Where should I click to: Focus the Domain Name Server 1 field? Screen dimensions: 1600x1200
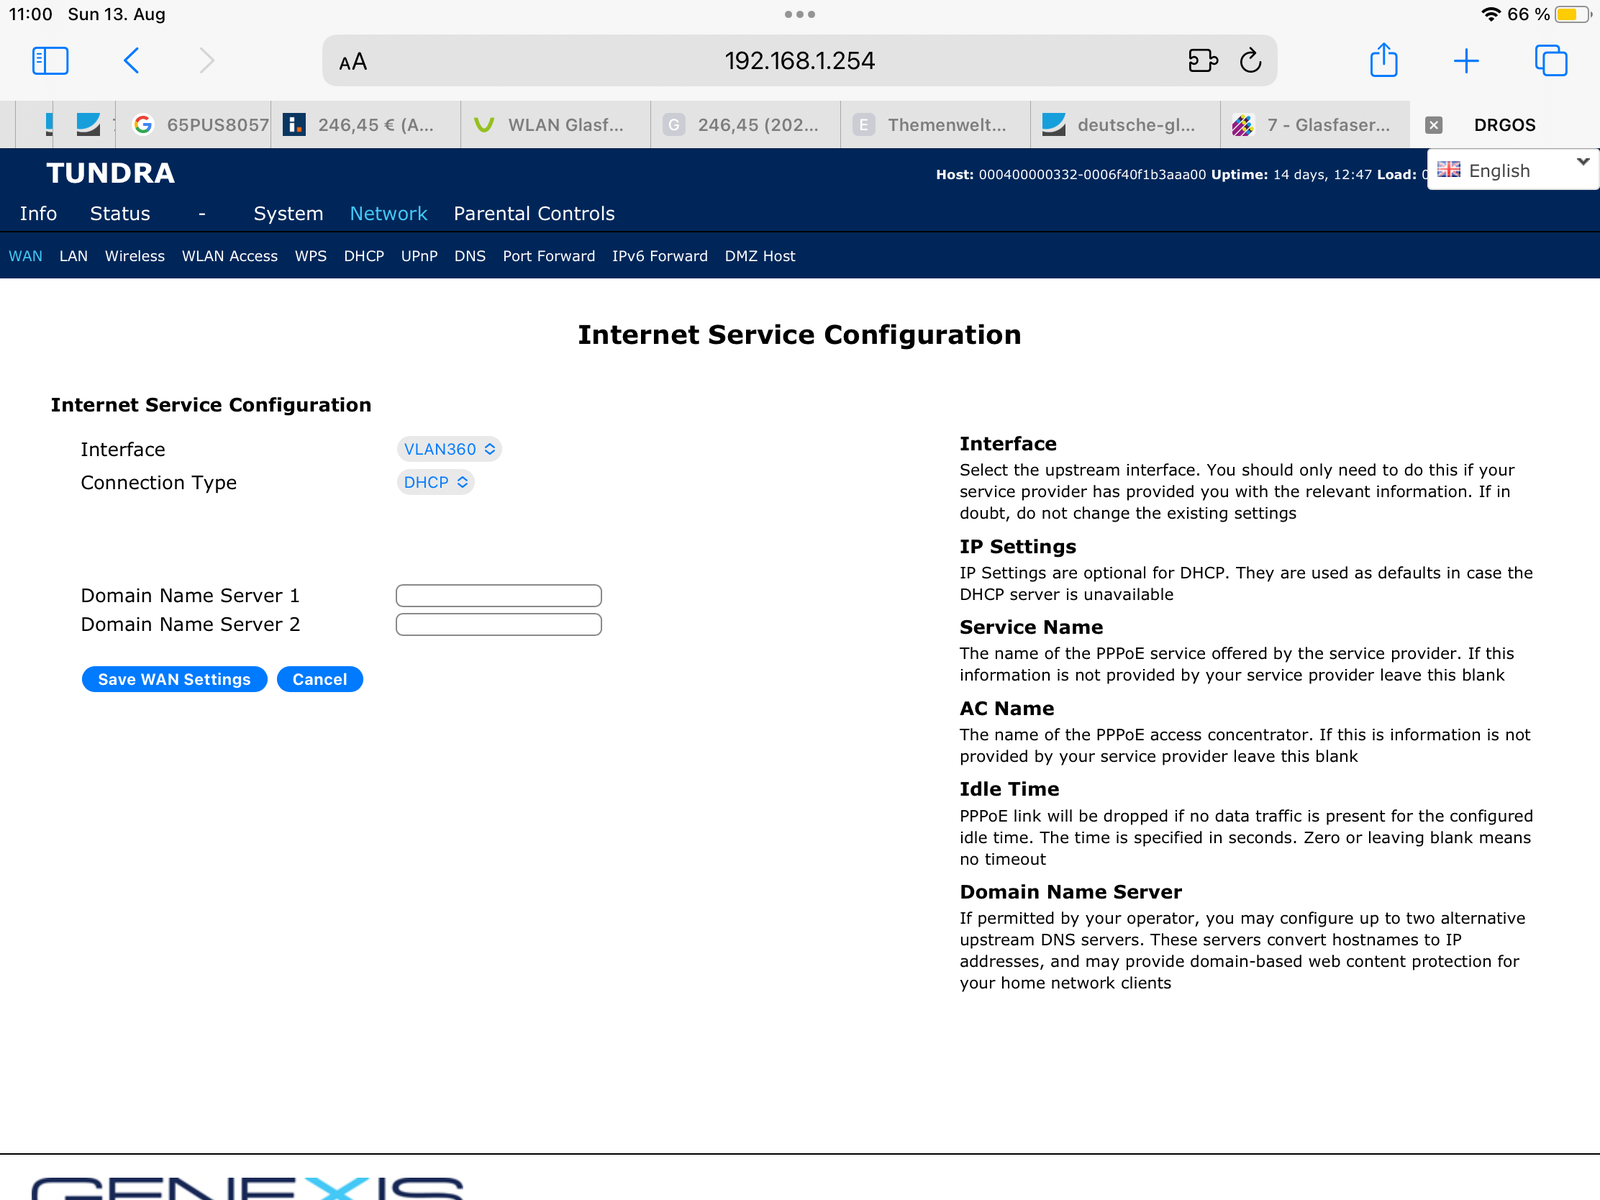tap(499, 596)
